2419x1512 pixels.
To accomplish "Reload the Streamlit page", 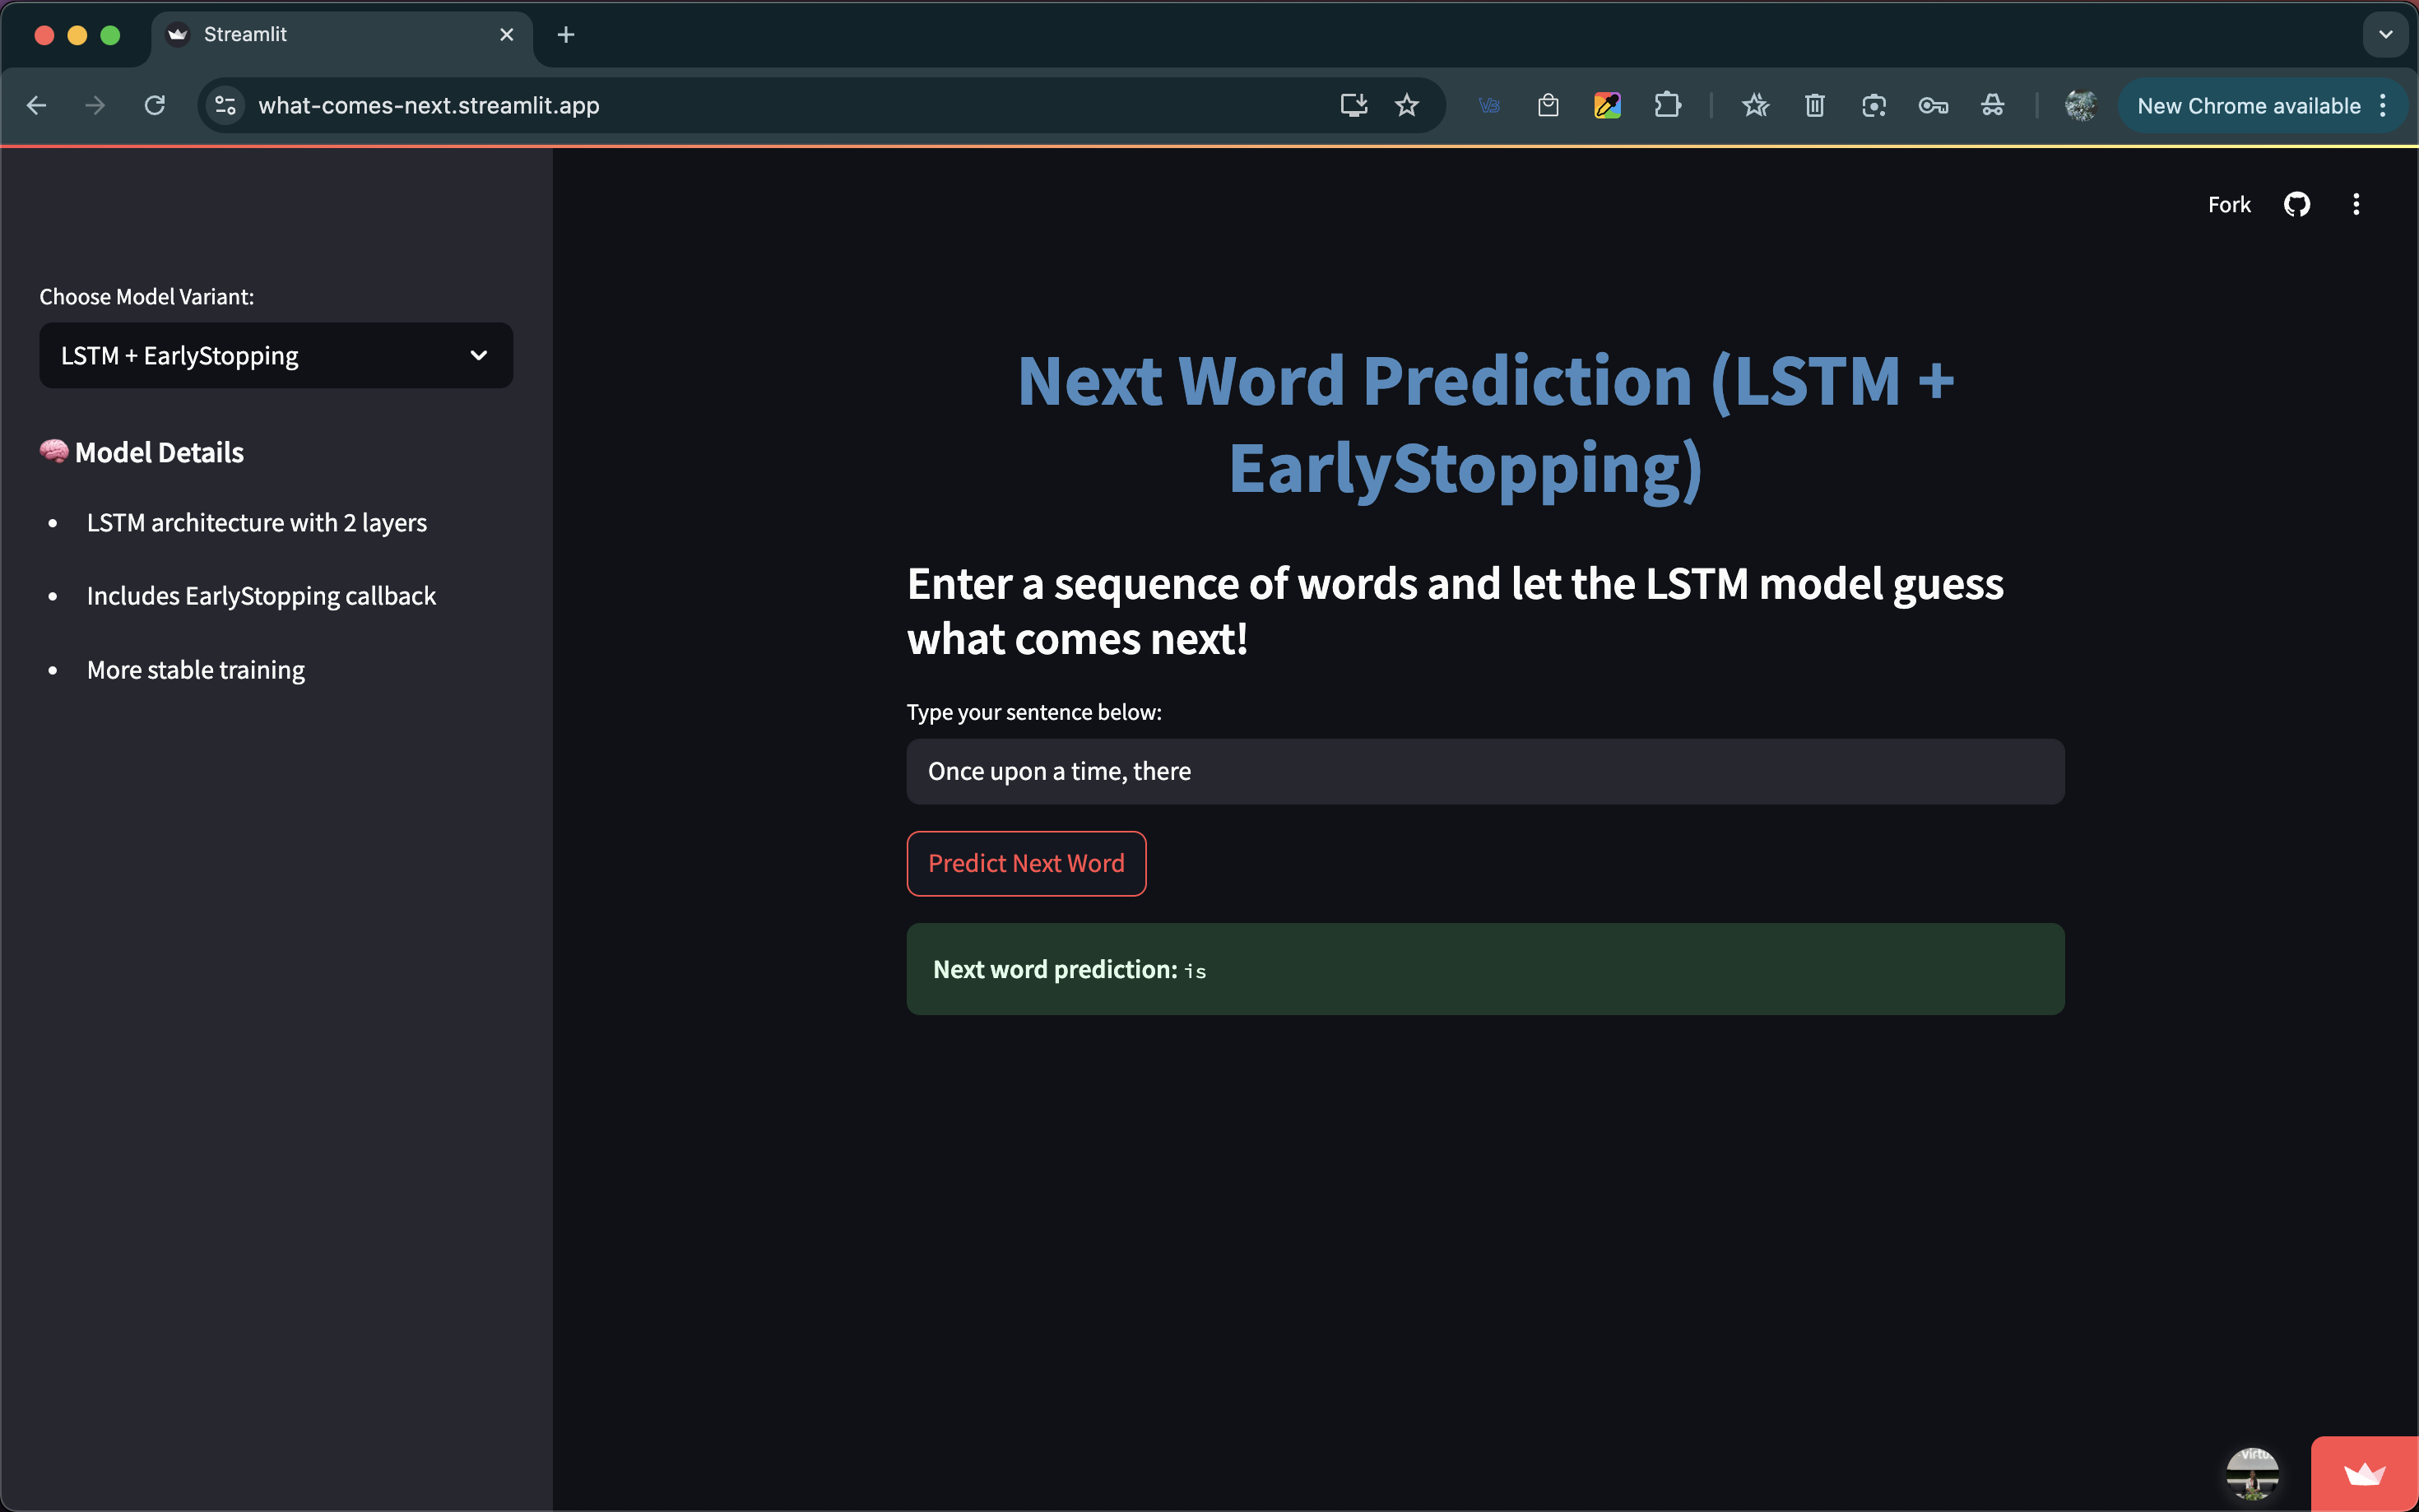I will (154, 105).
